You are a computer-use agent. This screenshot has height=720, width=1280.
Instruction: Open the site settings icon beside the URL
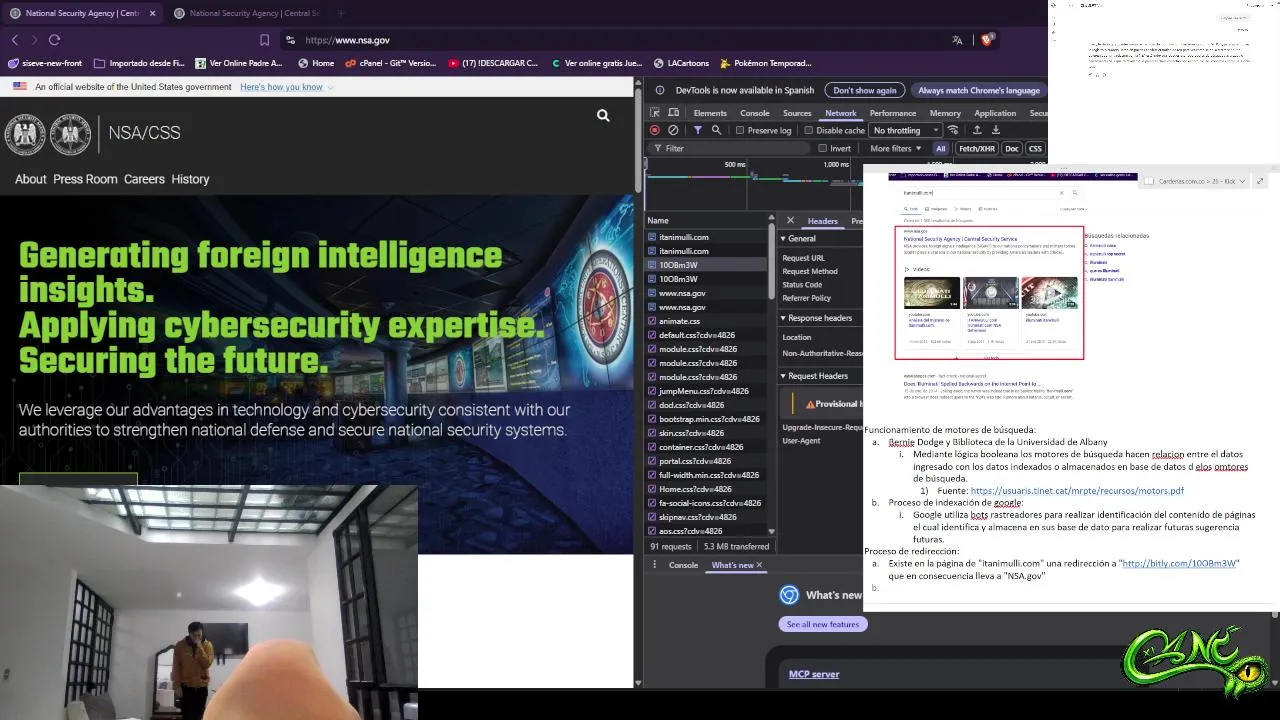(x=290, y=40)
